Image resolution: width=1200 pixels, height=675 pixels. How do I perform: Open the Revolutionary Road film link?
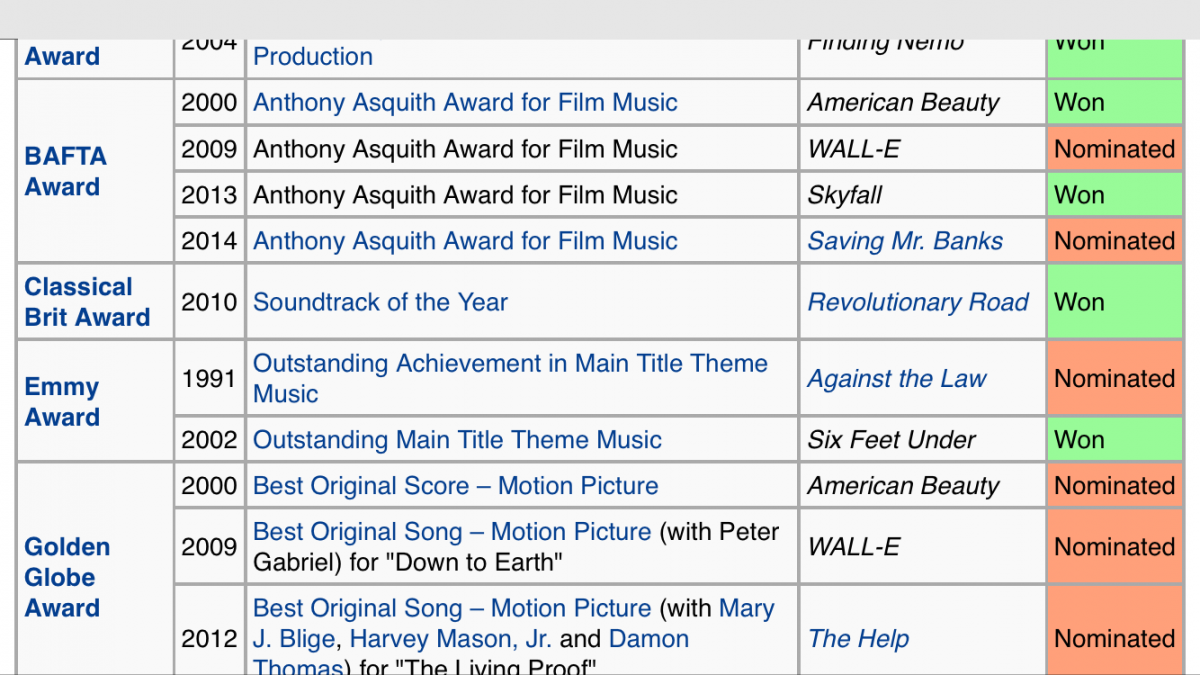point(918,302)
